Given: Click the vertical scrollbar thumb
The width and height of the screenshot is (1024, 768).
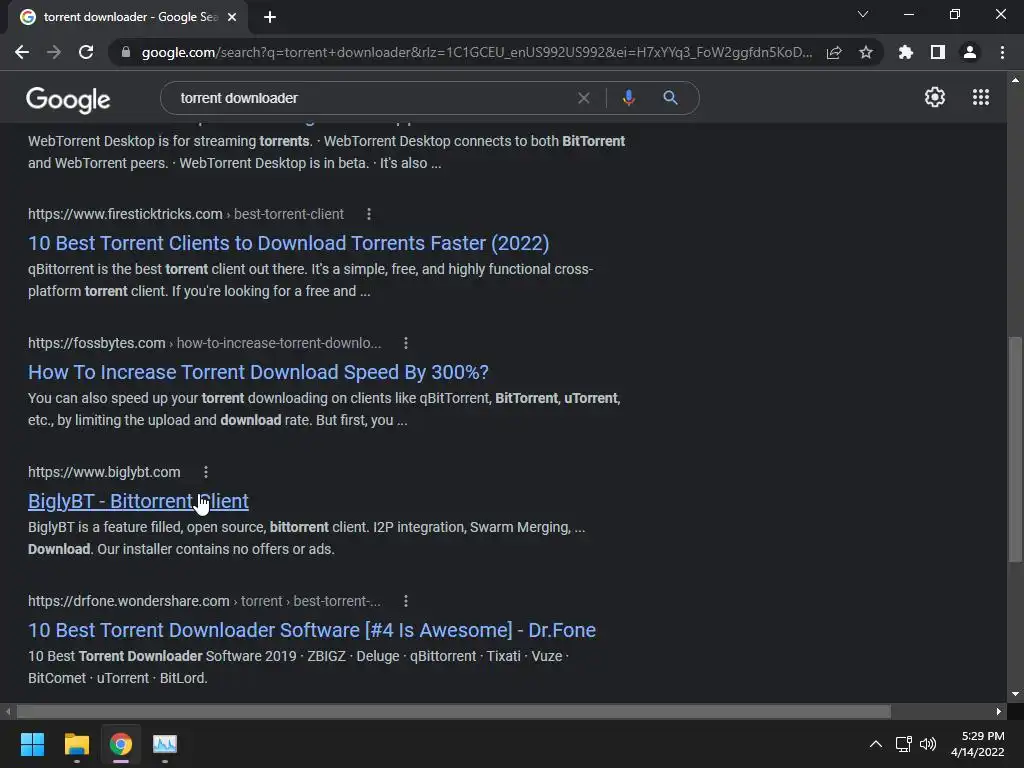Looking at the screenshot, I should [x=1015, y=449].
